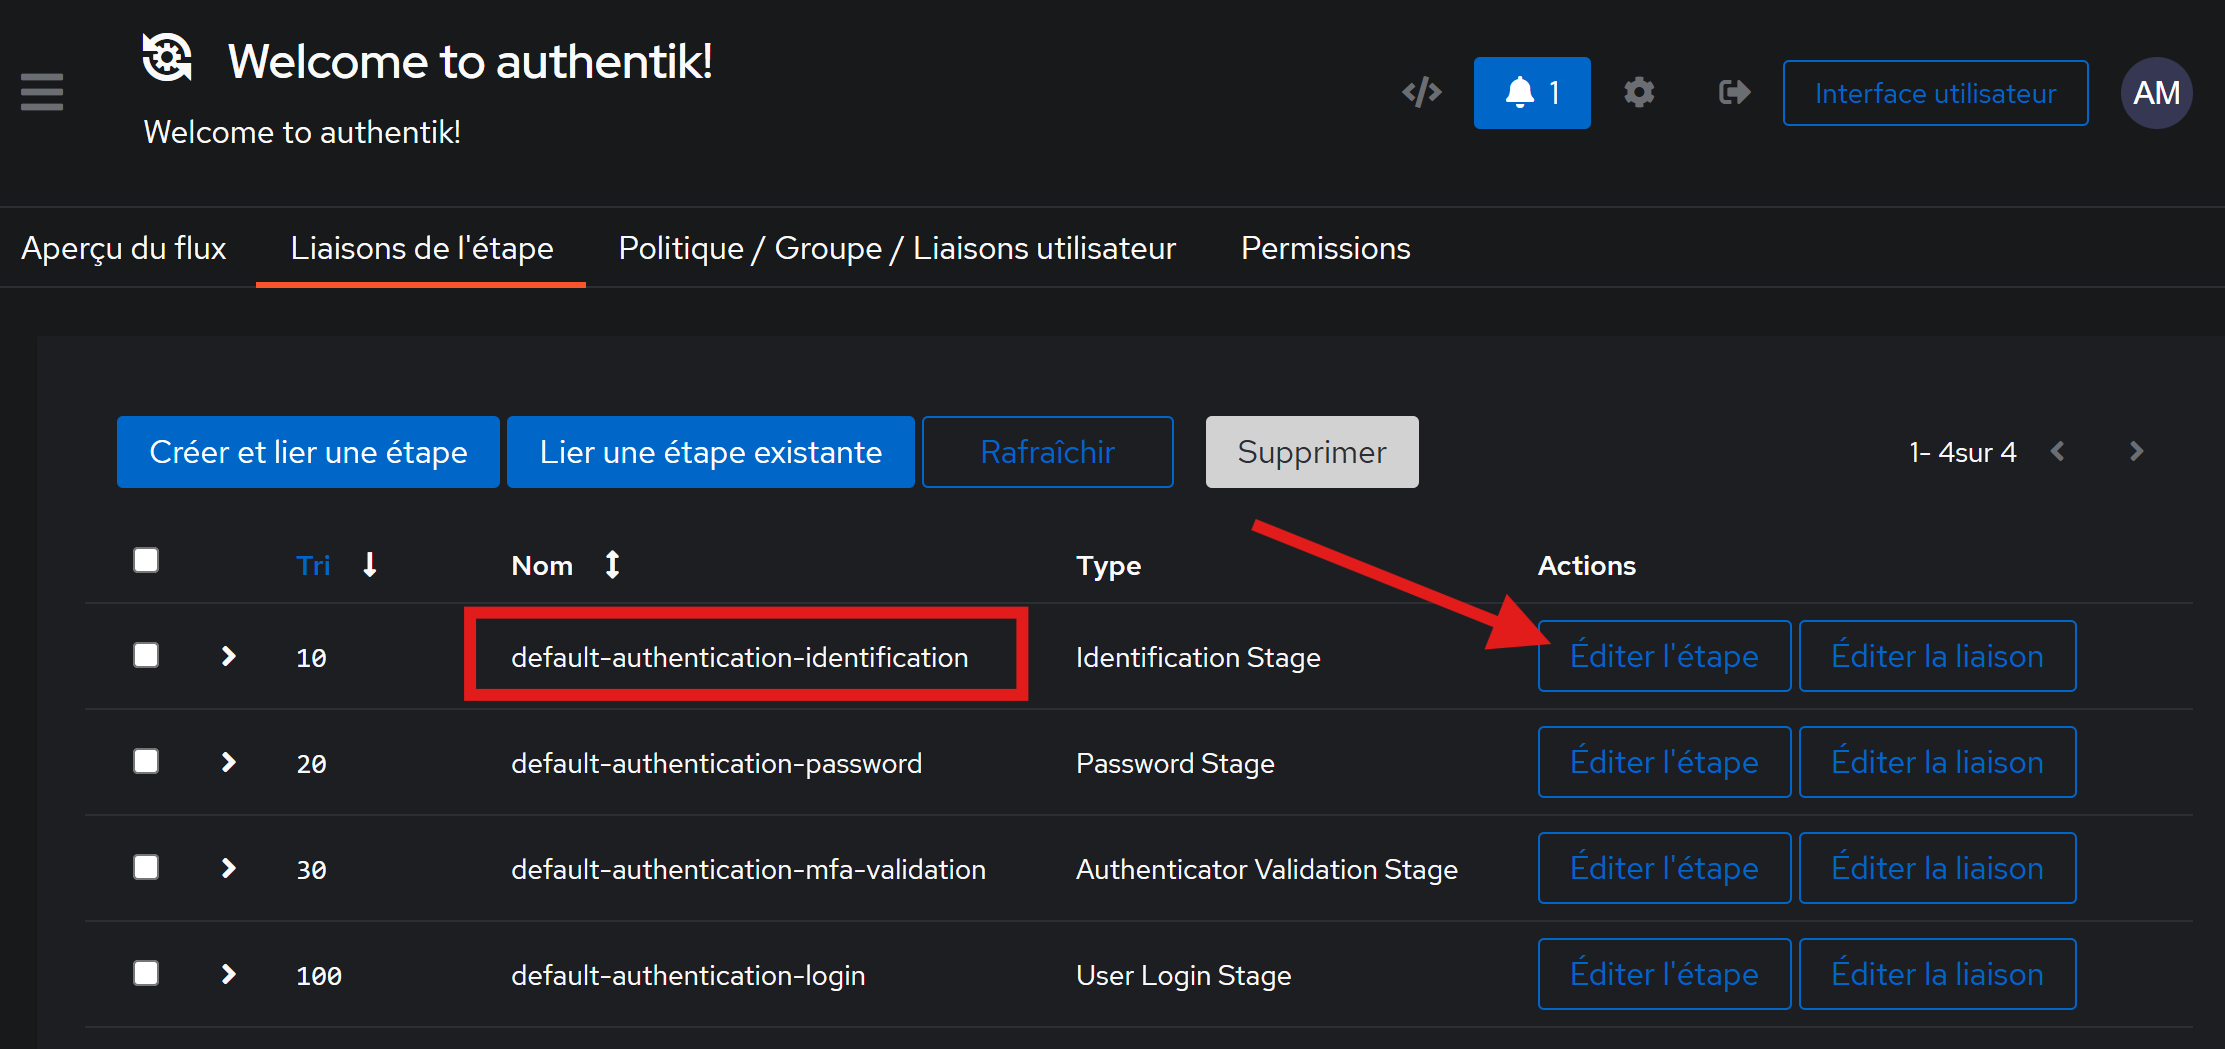Check the default-authentication-identification row checkbox
The image size is (2225, 1049).
(146, 655)
